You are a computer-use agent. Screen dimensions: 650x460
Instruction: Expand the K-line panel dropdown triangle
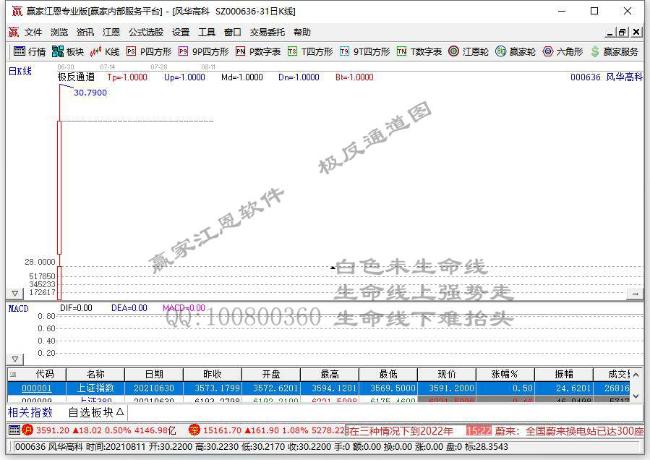coord(15,293)
